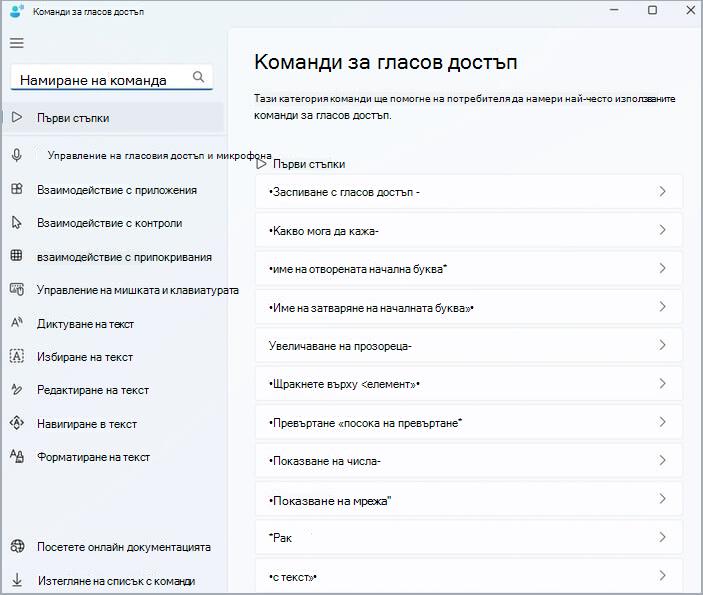This screenshot has width=703, height=595.
Task: Expand chevron on Какво мога да кажа
Action: (x=662, y=230)
